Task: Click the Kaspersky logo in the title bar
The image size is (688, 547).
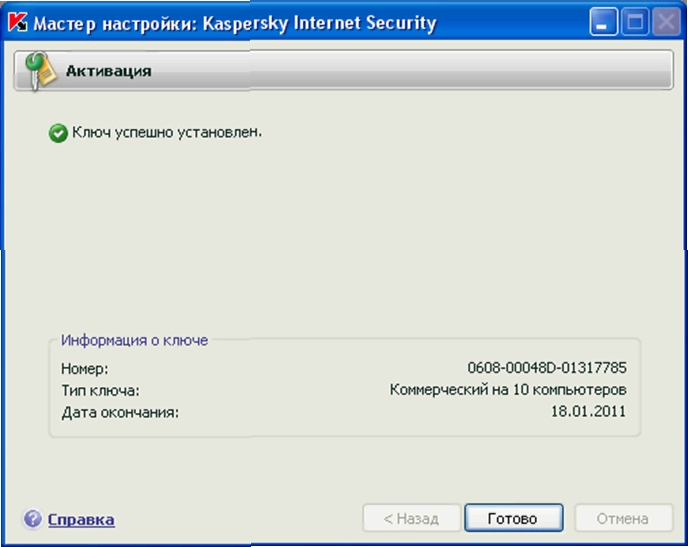Action: (x=16, y=23)
